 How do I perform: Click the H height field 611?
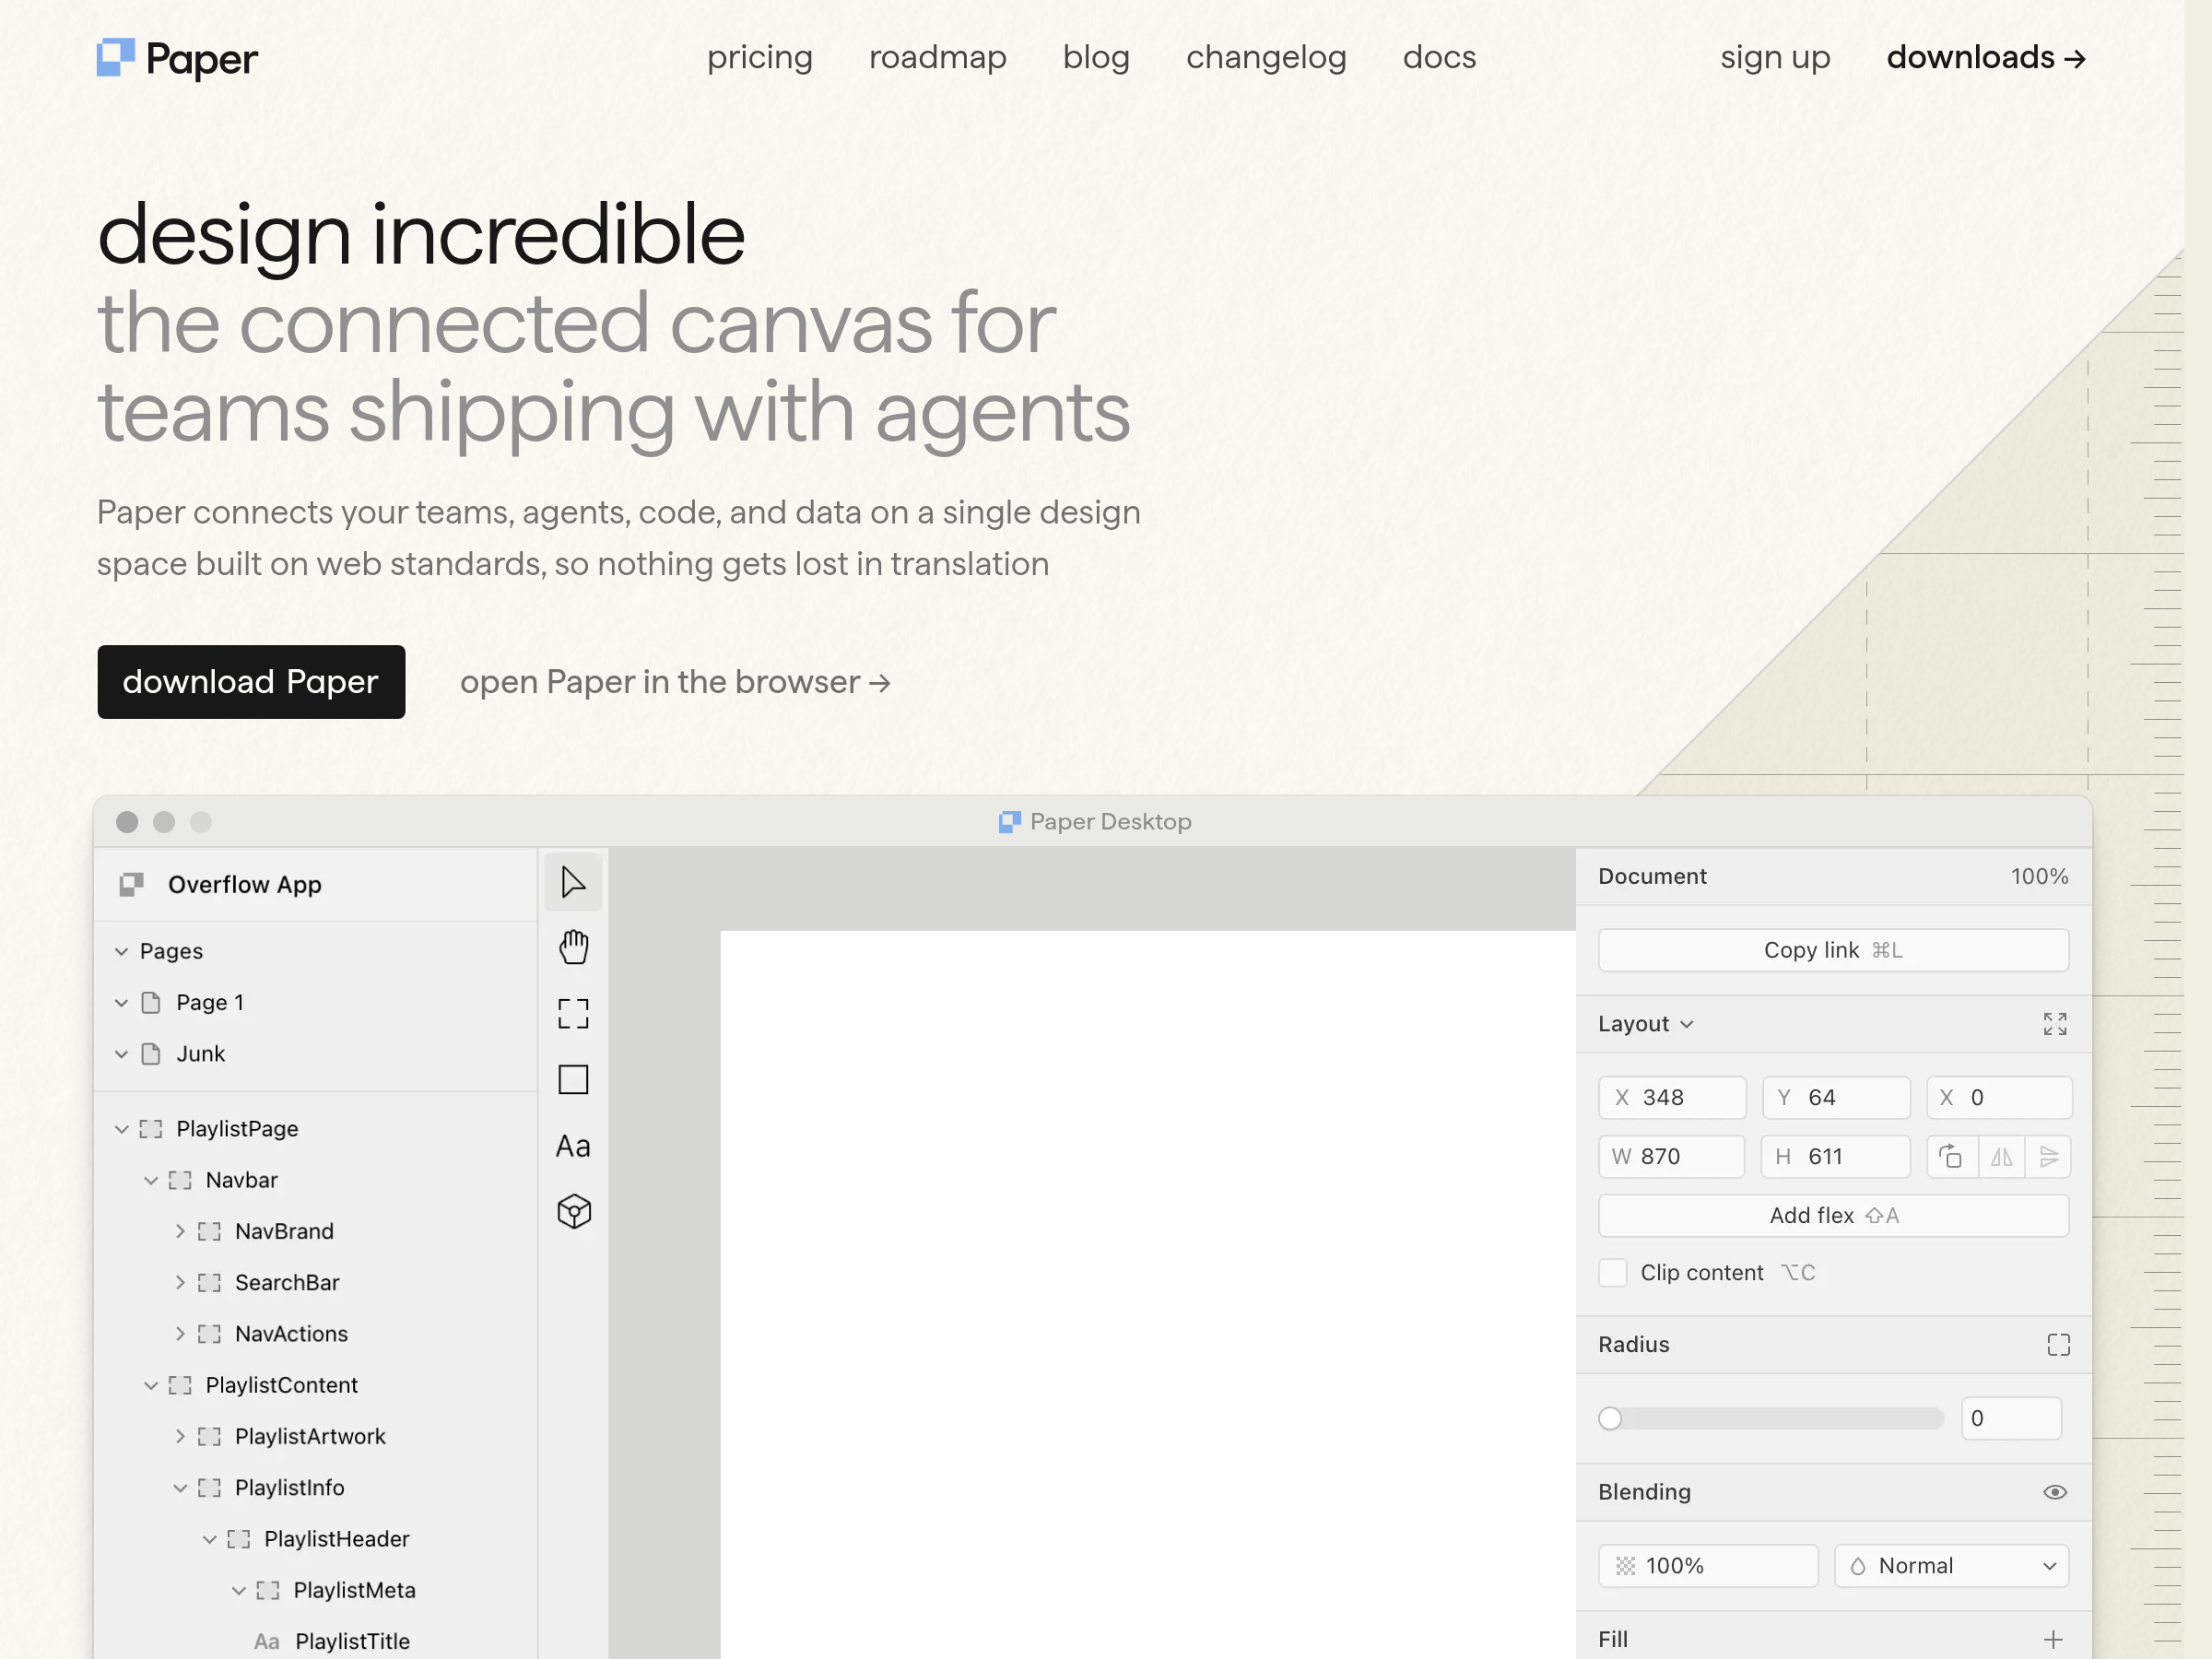pyautogui.click(x=1835, y=1156)
